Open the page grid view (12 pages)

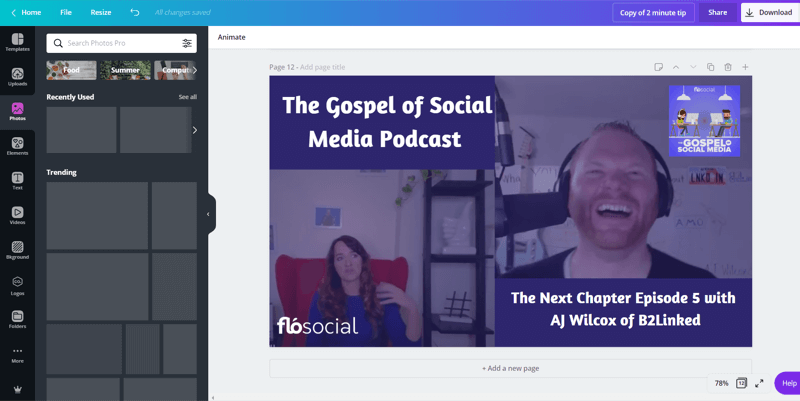pyautogui.click(x=741, y=383)
